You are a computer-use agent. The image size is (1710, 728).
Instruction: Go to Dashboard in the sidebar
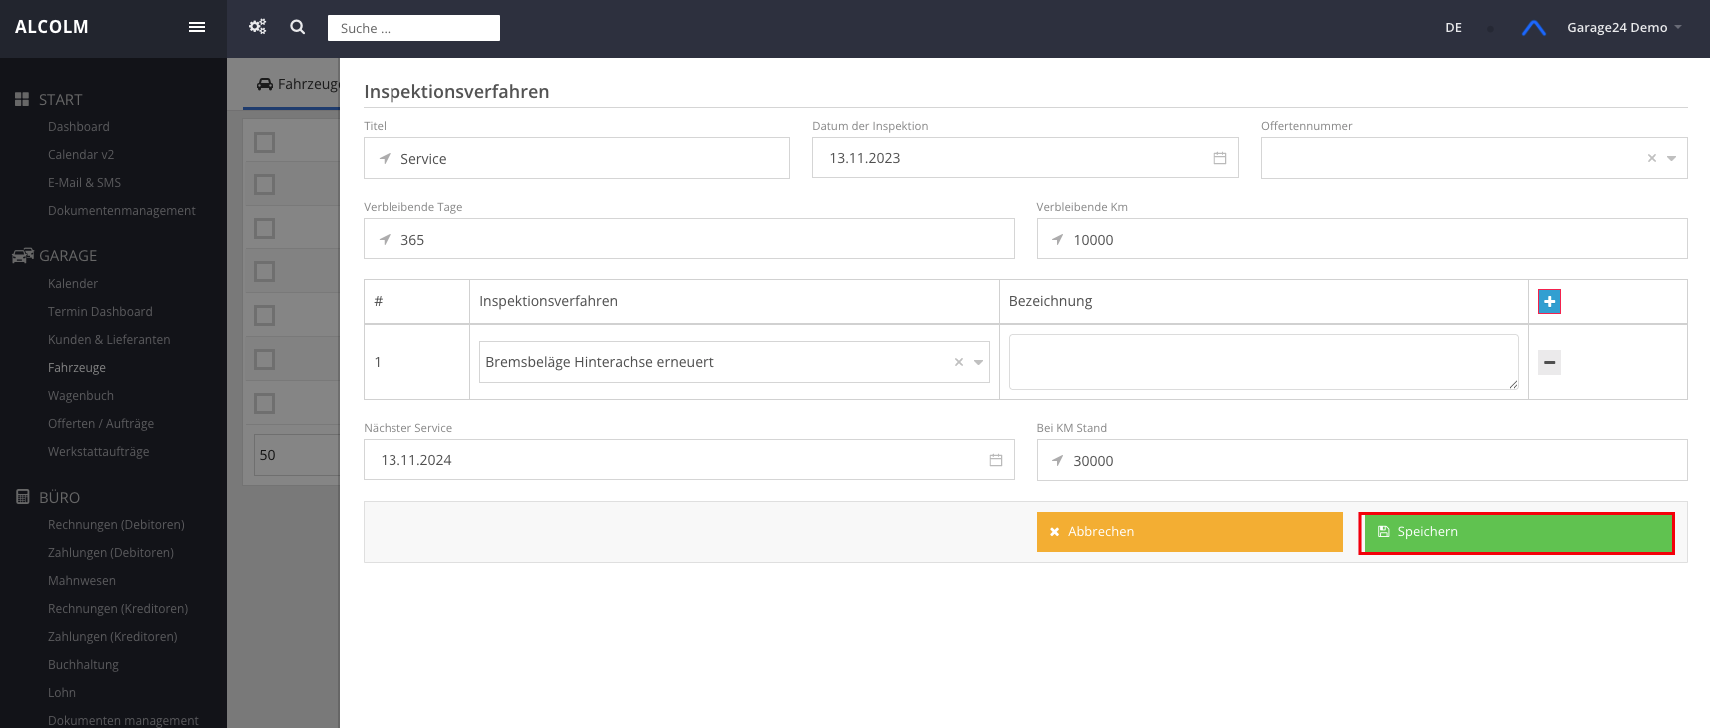(79, 127)
